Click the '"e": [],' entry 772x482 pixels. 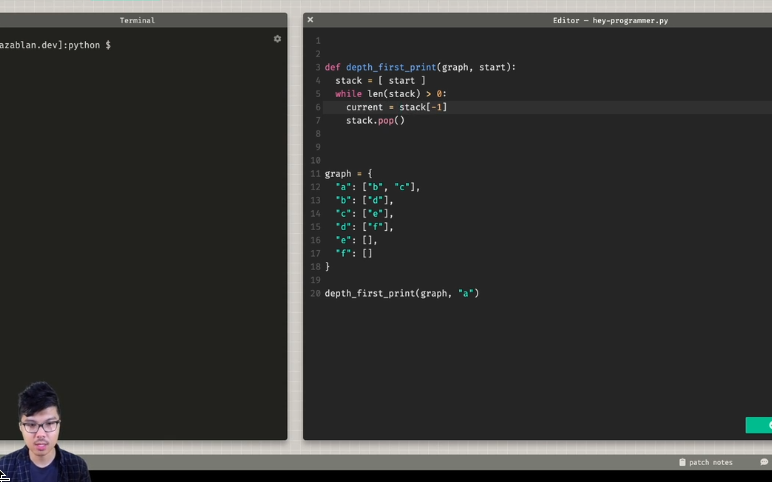[x=356, y=240]
